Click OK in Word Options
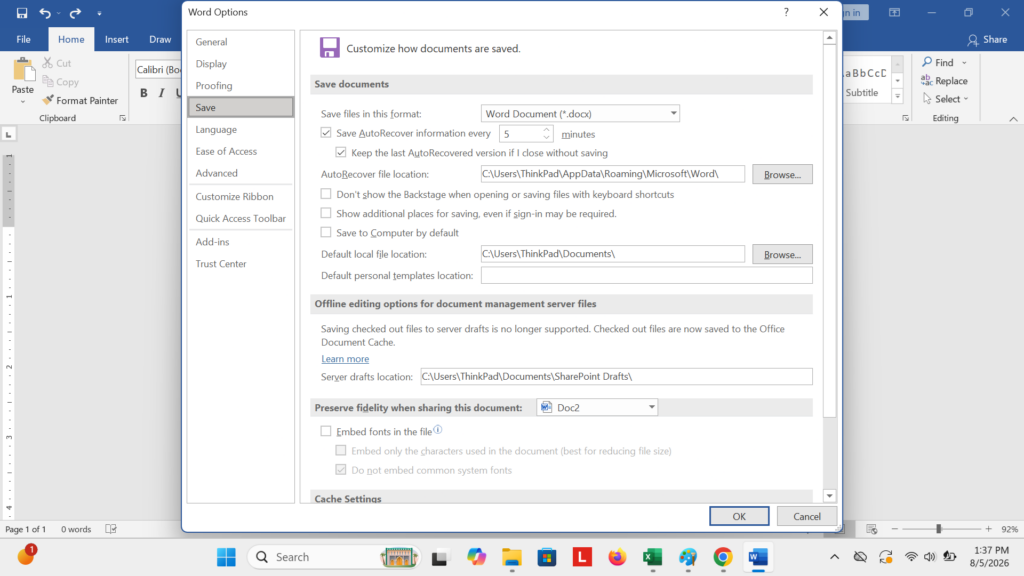 point(739,516)
